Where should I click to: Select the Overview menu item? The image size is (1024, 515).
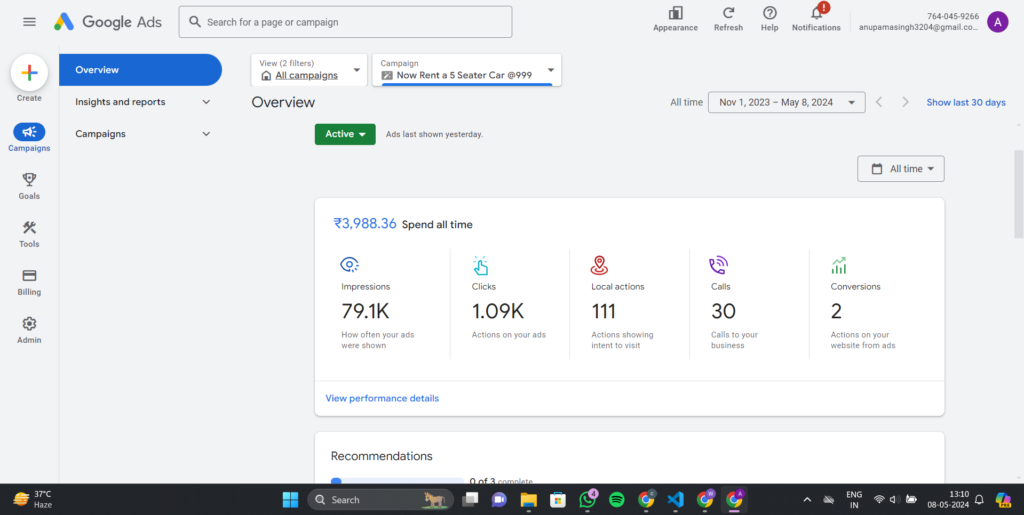(140, 70)
